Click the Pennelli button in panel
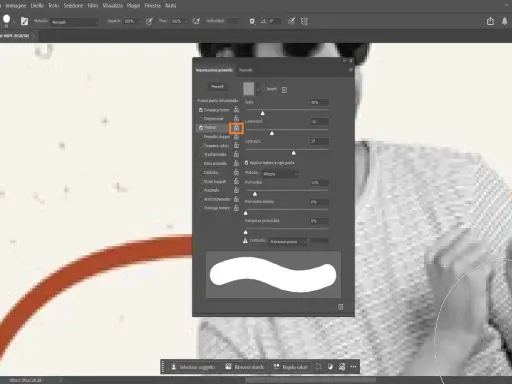The height and width of the screenshot is (384, 512). 217,87
